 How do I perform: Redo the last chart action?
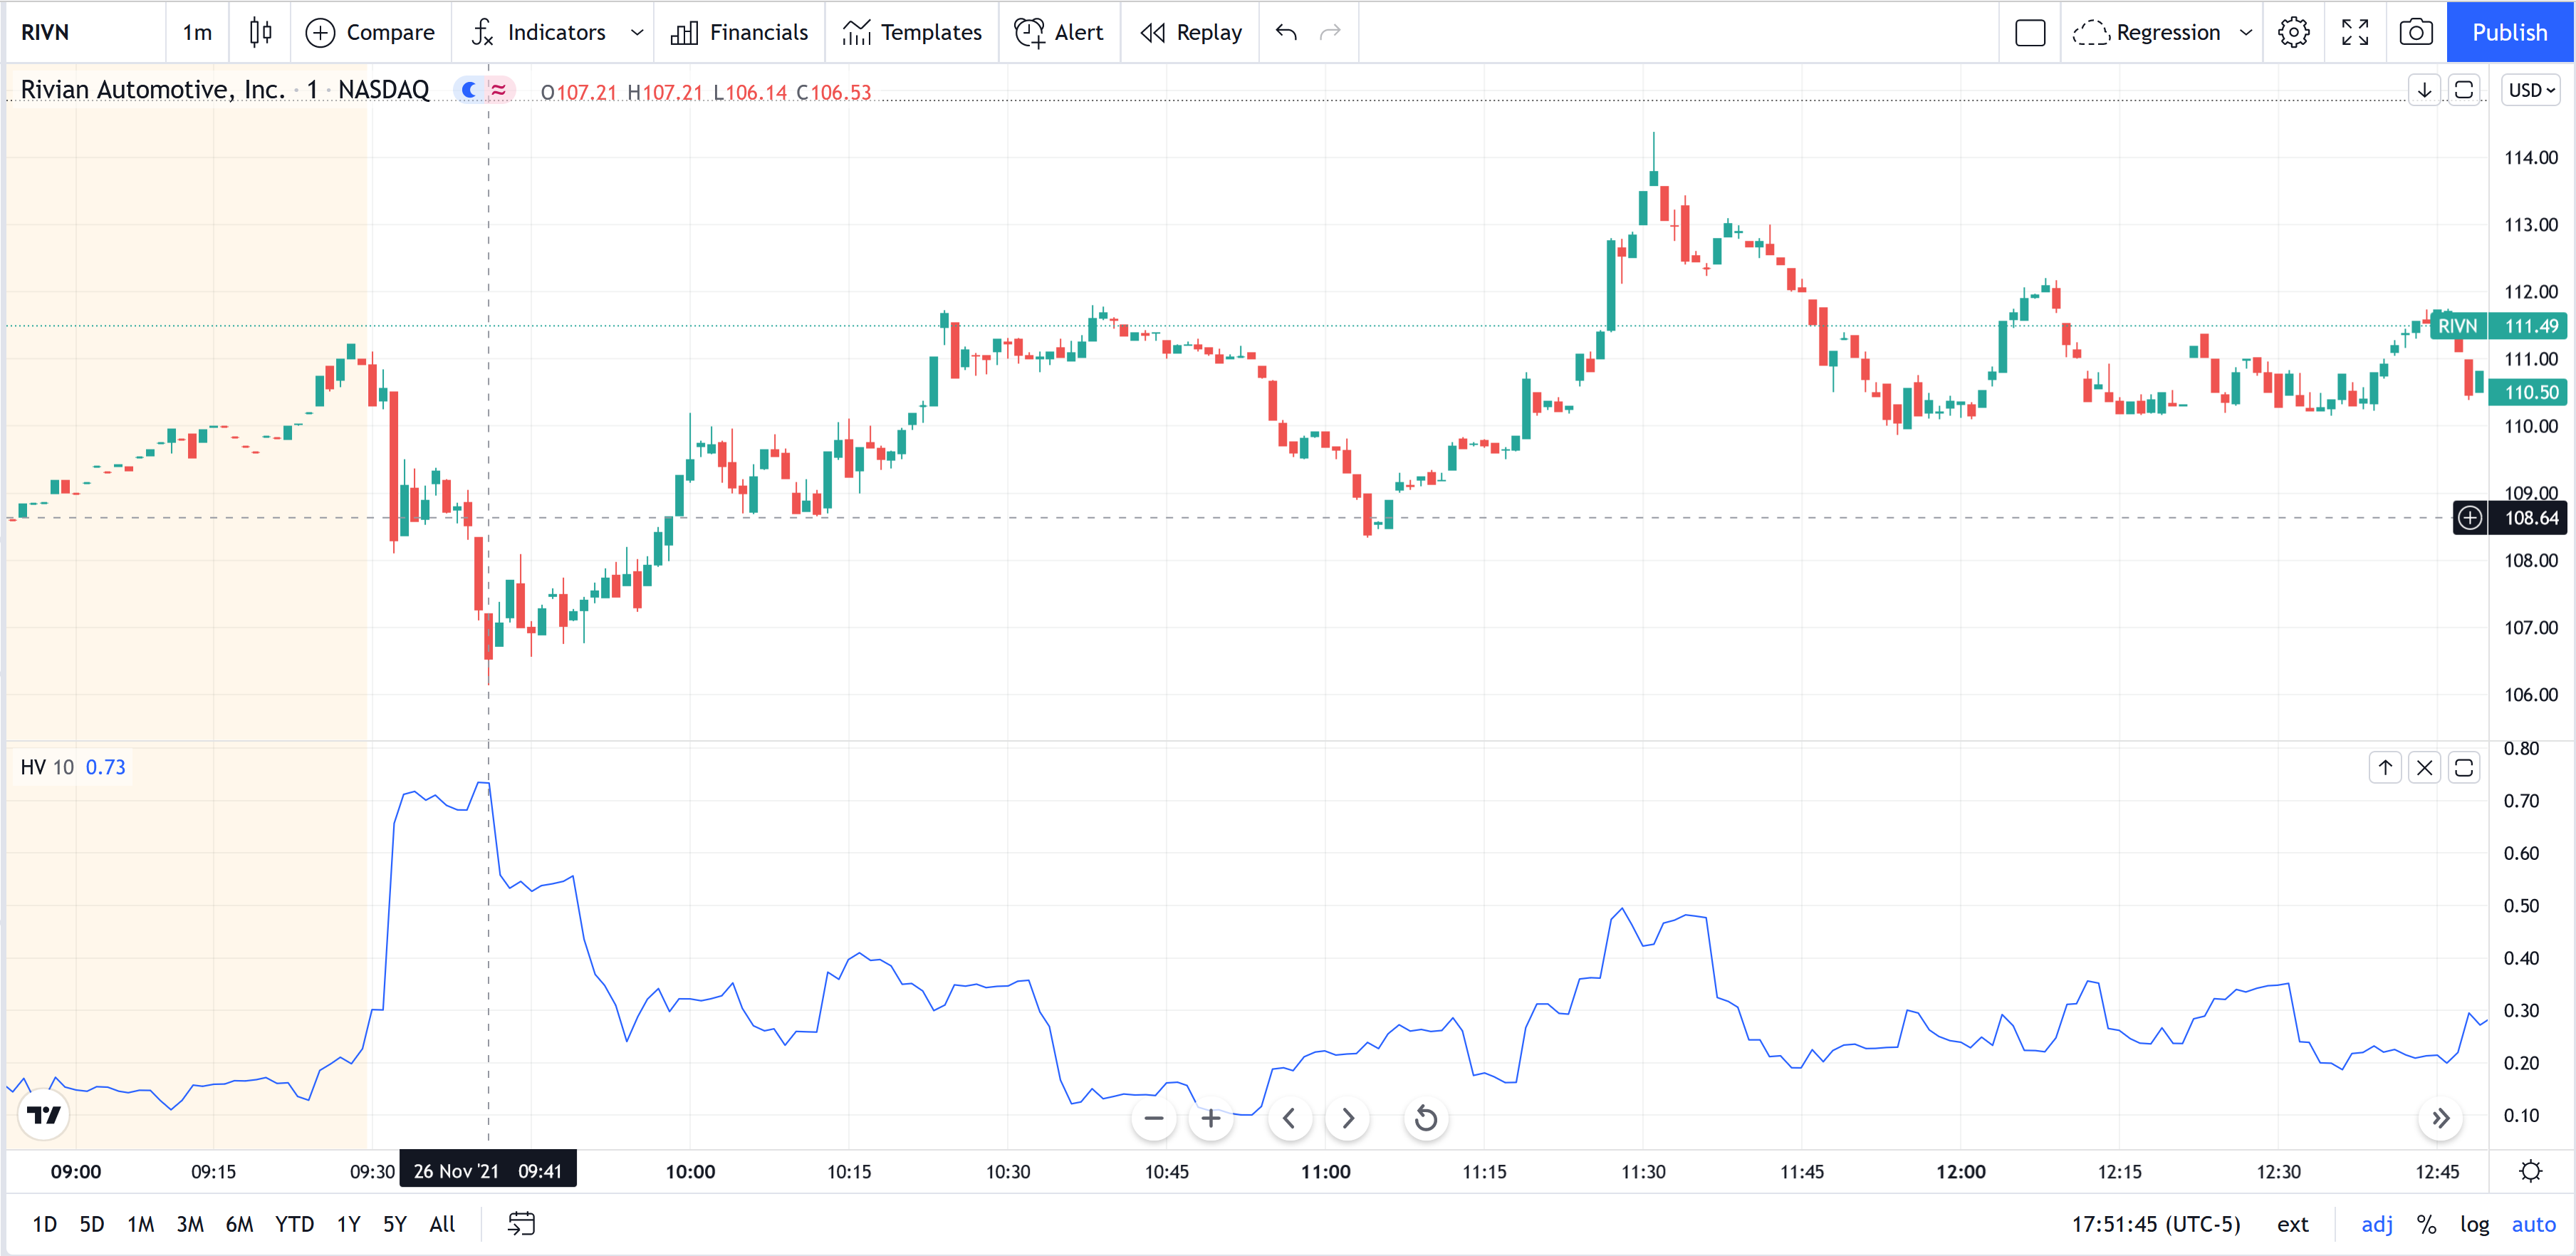pyautogui.click(x=1330, y=32)
